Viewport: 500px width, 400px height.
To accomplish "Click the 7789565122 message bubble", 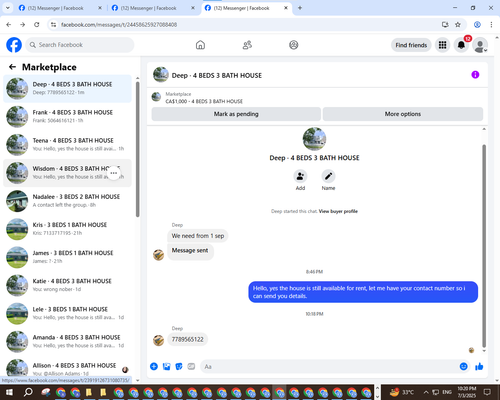I will [x=187, y=339].
